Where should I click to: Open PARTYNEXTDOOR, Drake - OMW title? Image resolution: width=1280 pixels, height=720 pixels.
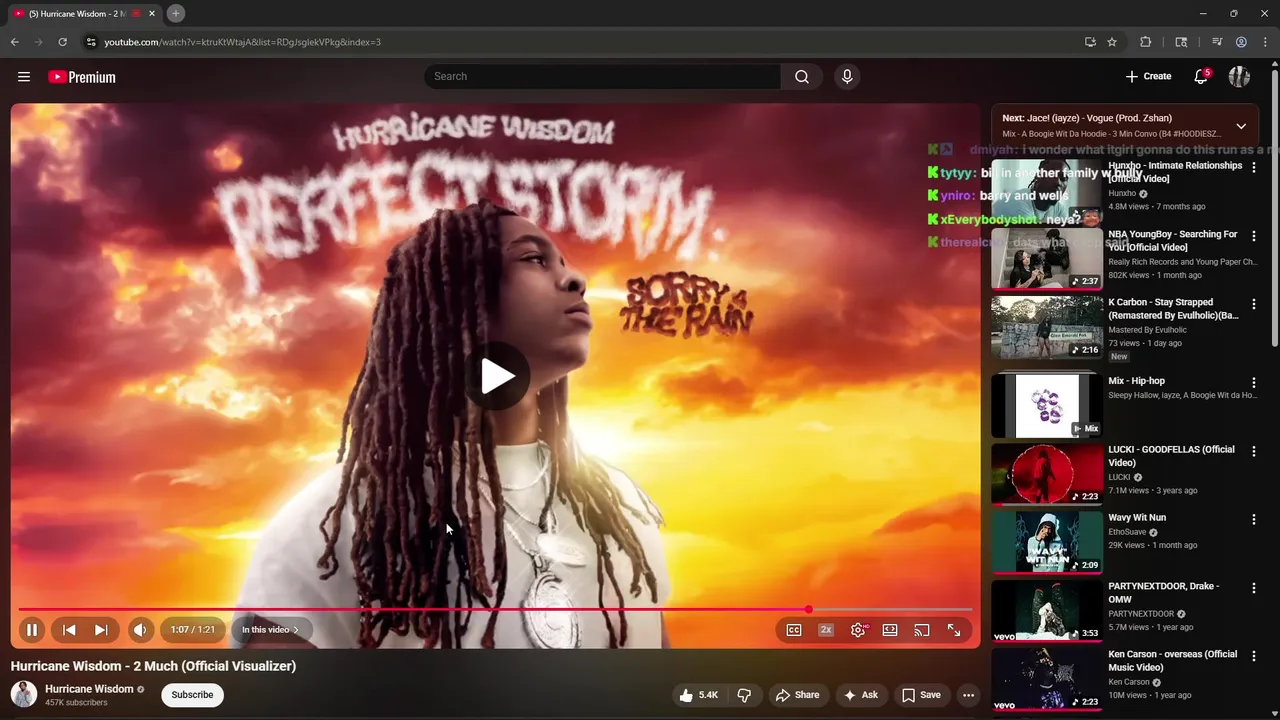[1164, 593]
